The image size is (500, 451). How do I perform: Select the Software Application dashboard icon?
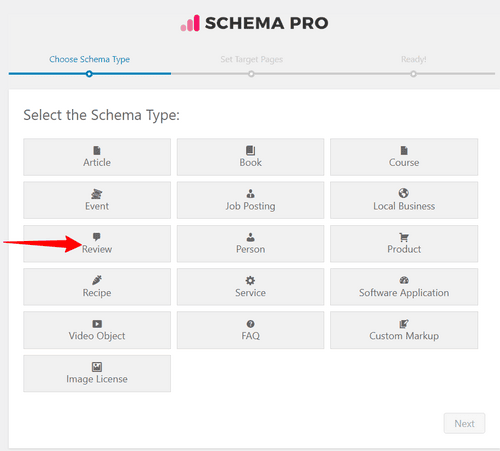[404, 280]
